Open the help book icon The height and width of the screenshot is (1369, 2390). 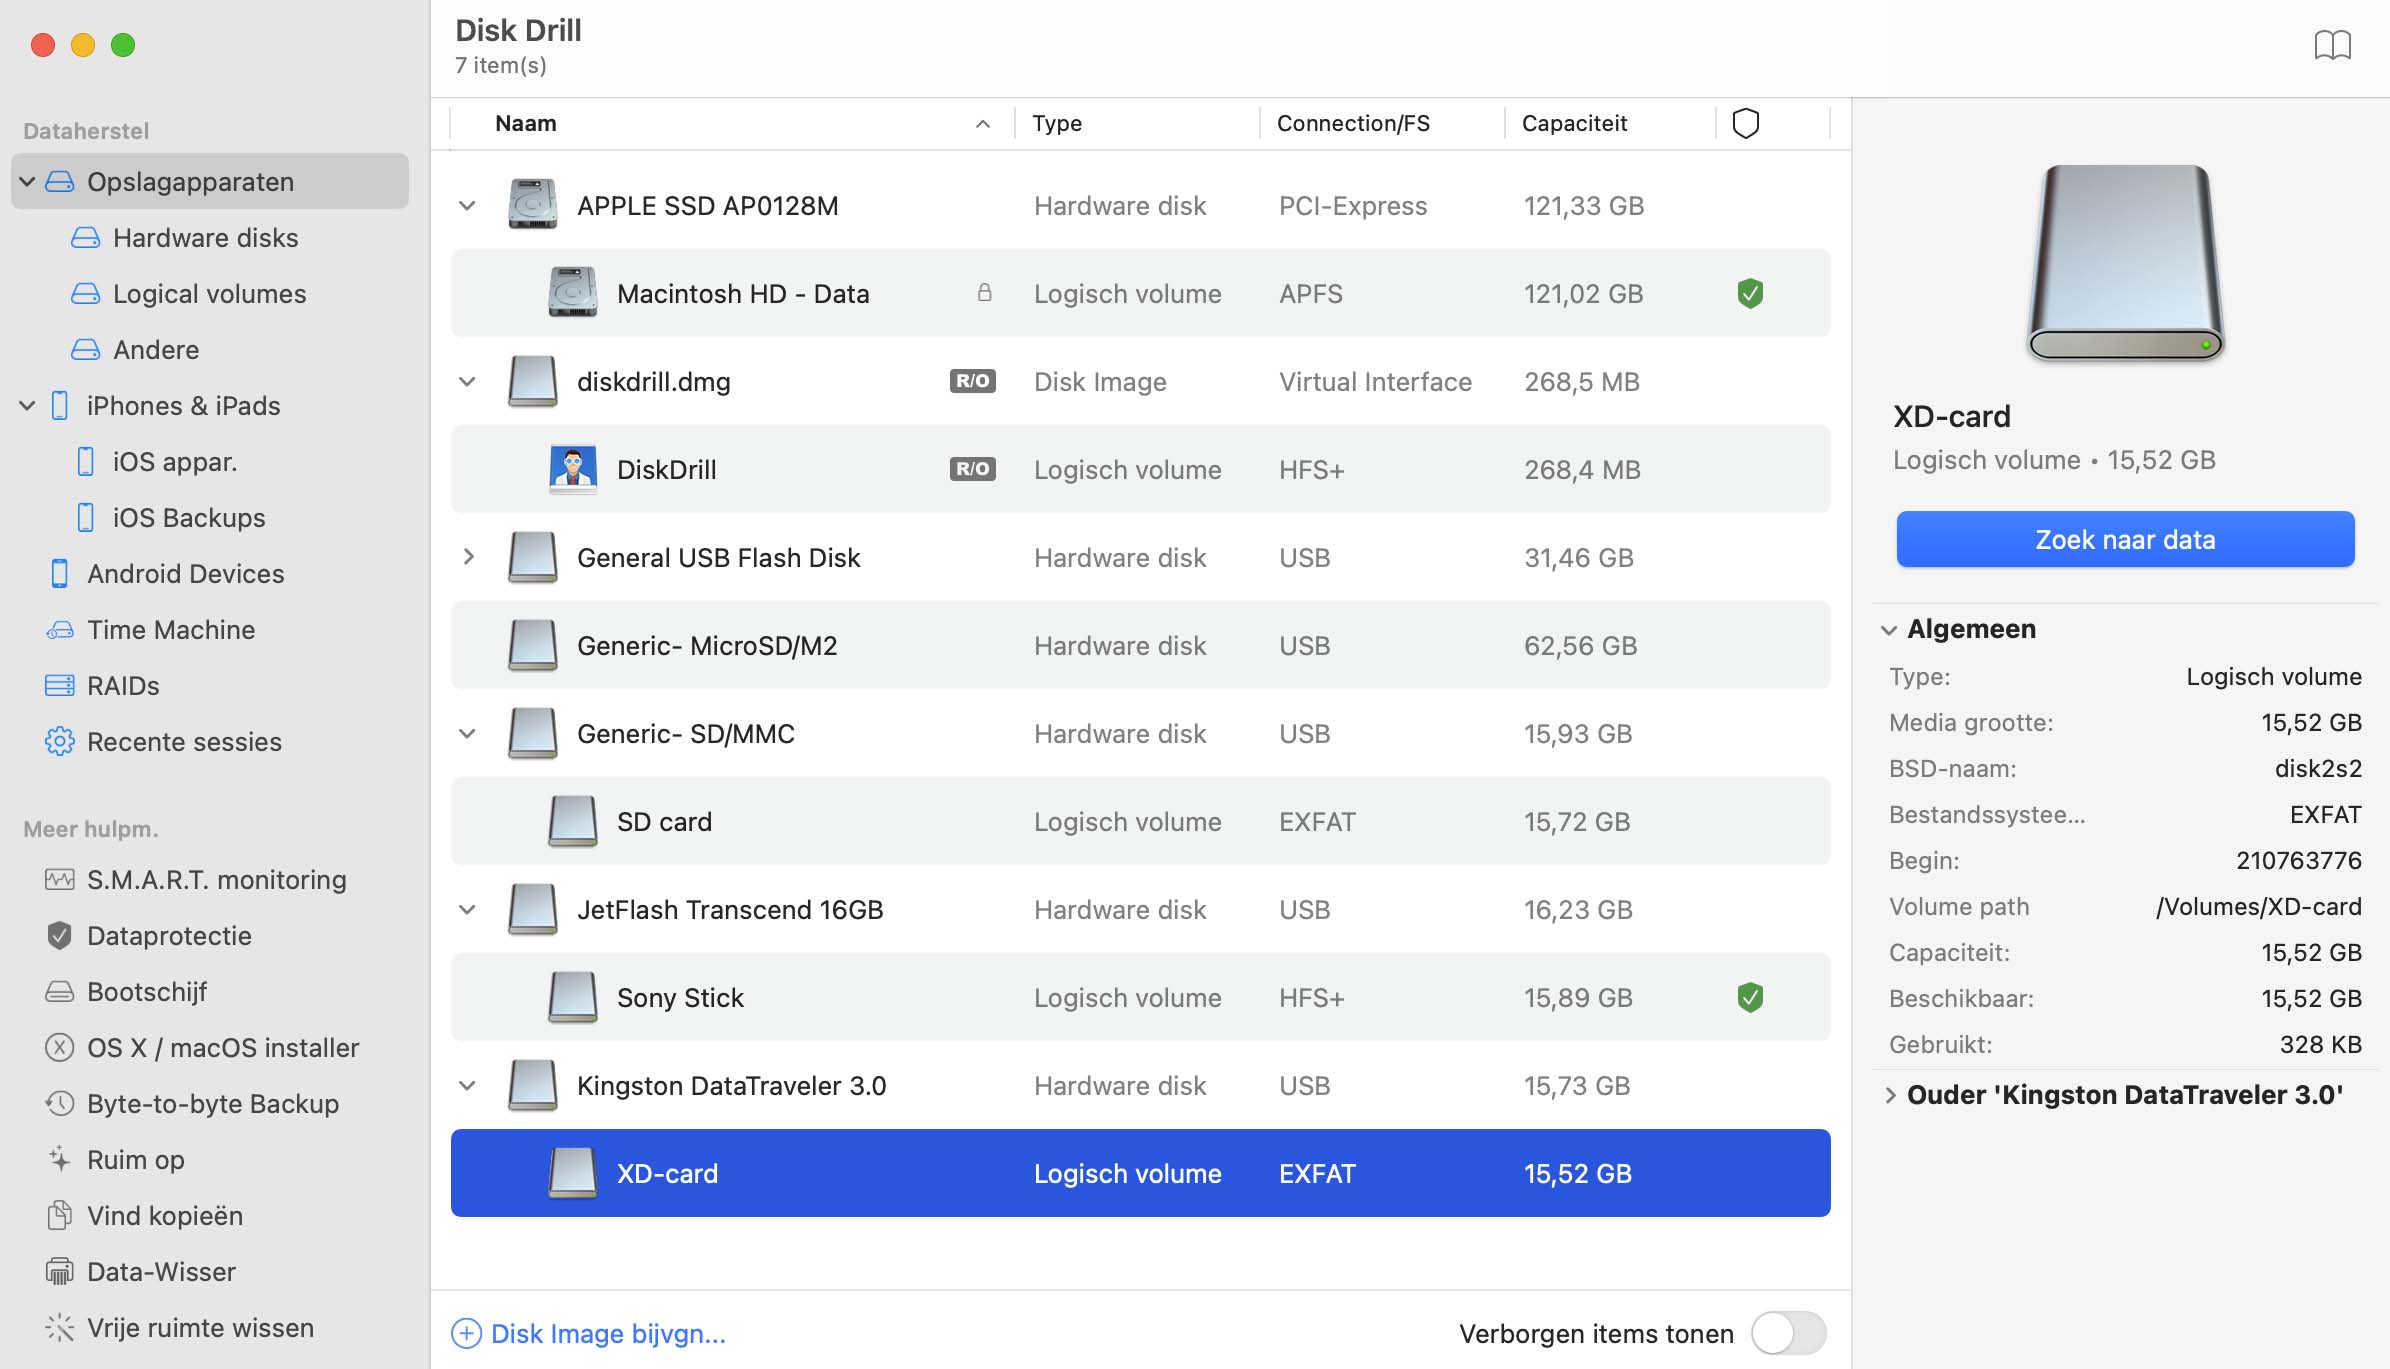[2332, 45]
